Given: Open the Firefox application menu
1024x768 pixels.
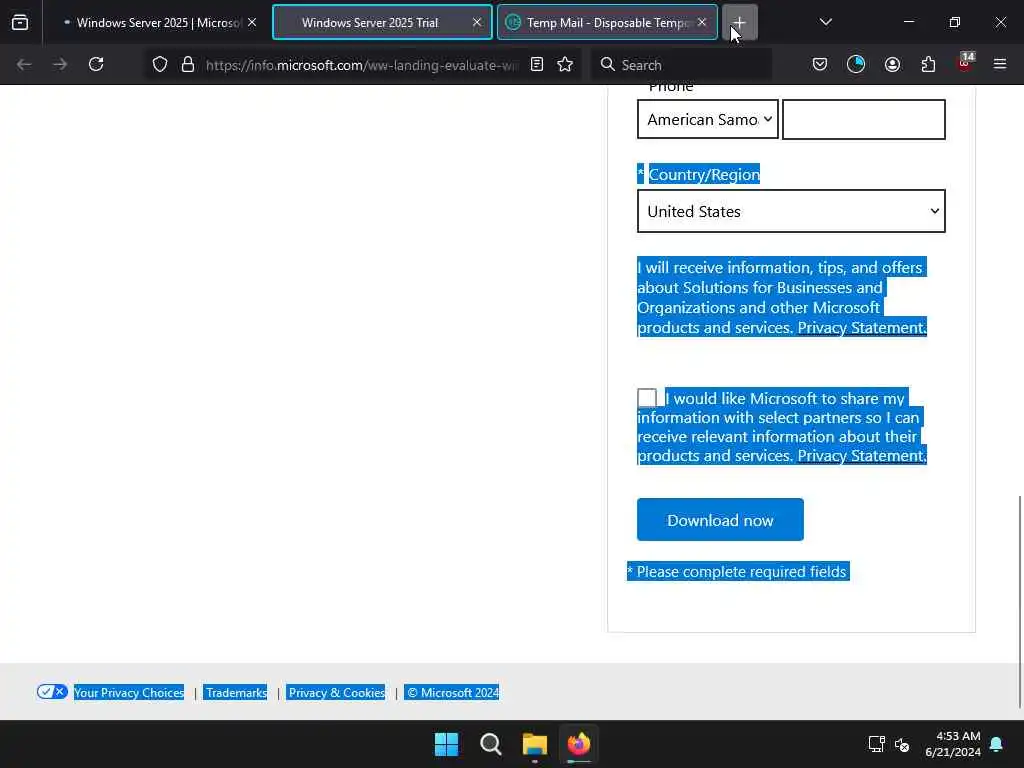Looking at the screenshot, I should tap(1000, 64).
